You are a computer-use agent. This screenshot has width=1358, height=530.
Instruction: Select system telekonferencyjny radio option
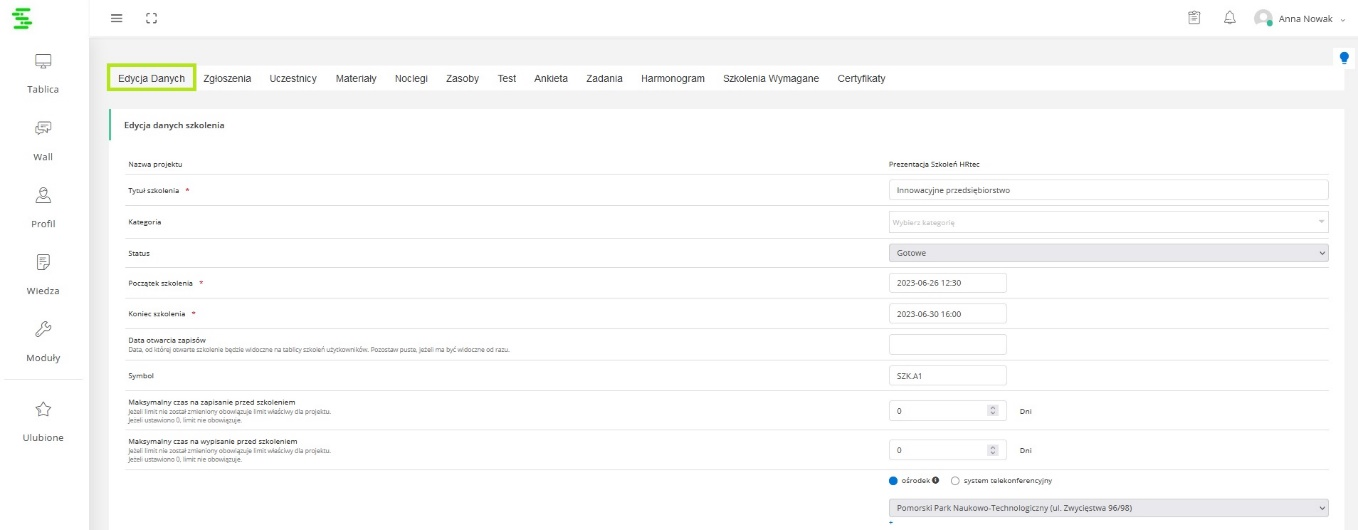pos(955,481)
